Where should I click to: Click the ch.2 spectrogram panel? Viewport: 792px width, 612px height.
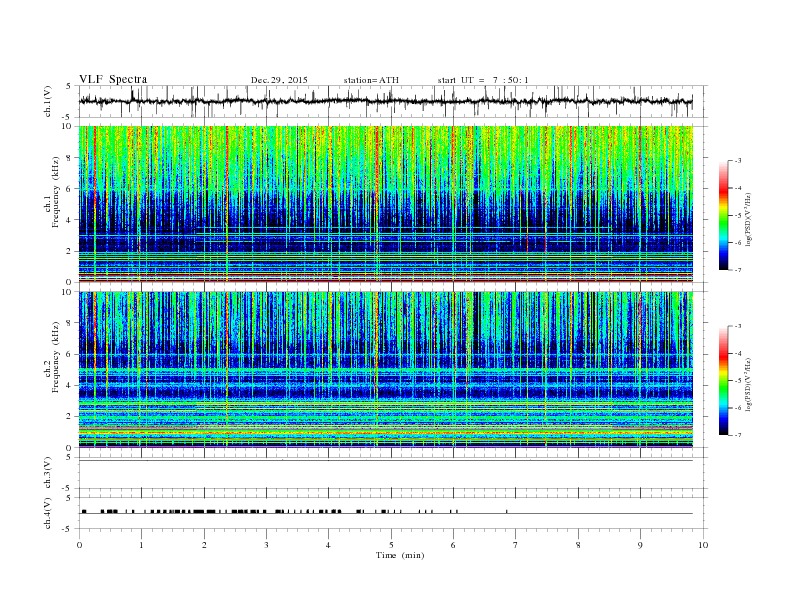click(x=386, y=370)
